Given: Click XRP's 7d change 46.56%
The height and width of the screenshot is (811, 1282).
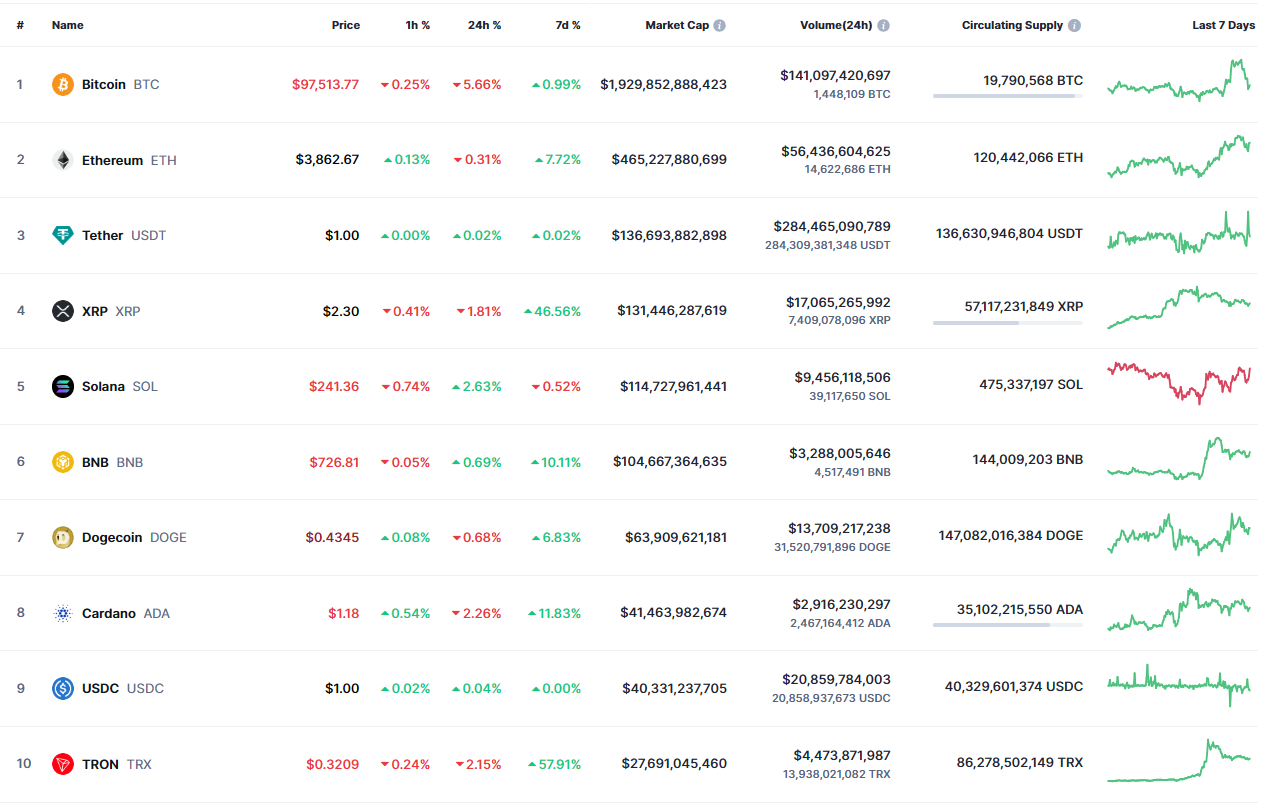Looking at the screenshot, I should click(552, 311).
